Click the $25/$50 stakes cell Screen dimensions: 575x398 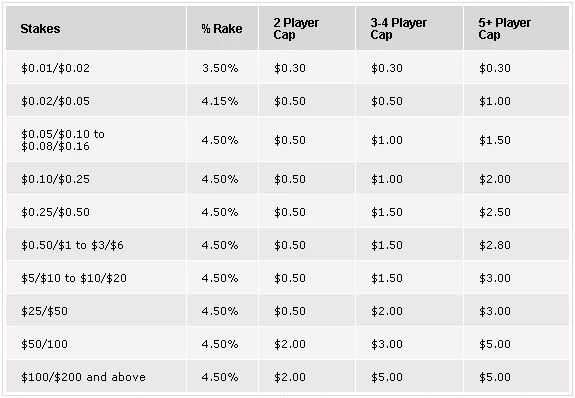click(x=96, y=311)
